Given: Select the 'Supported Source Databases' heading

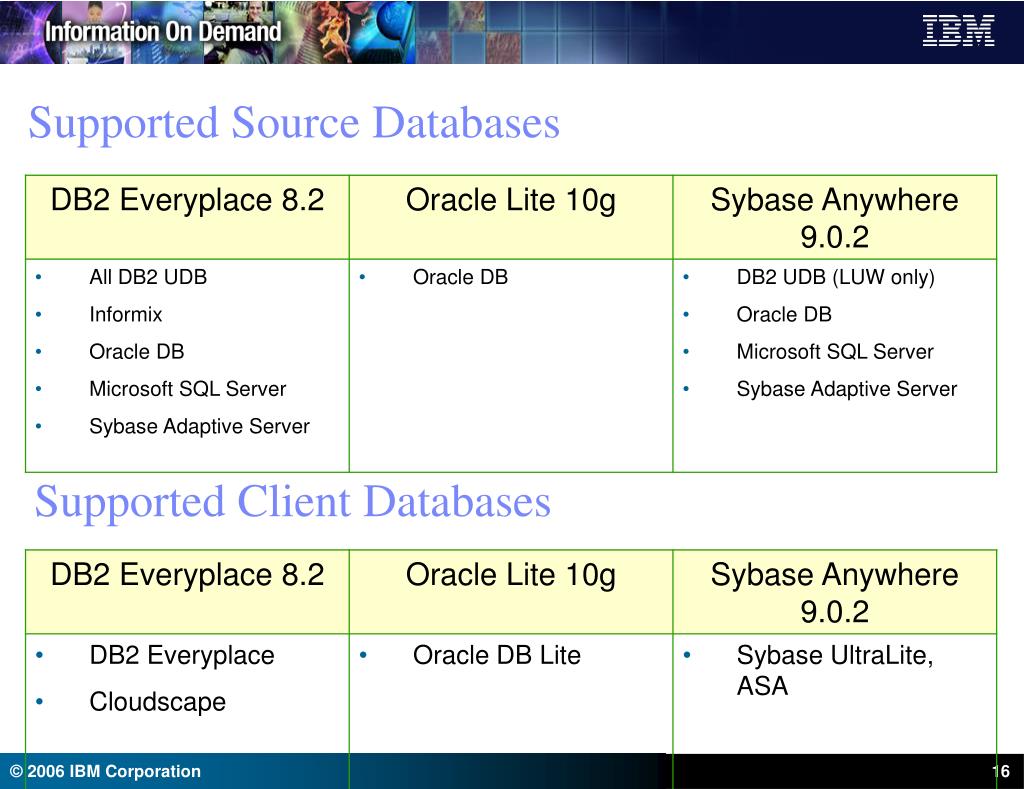Looking at the screenshot, I should 294,123.
